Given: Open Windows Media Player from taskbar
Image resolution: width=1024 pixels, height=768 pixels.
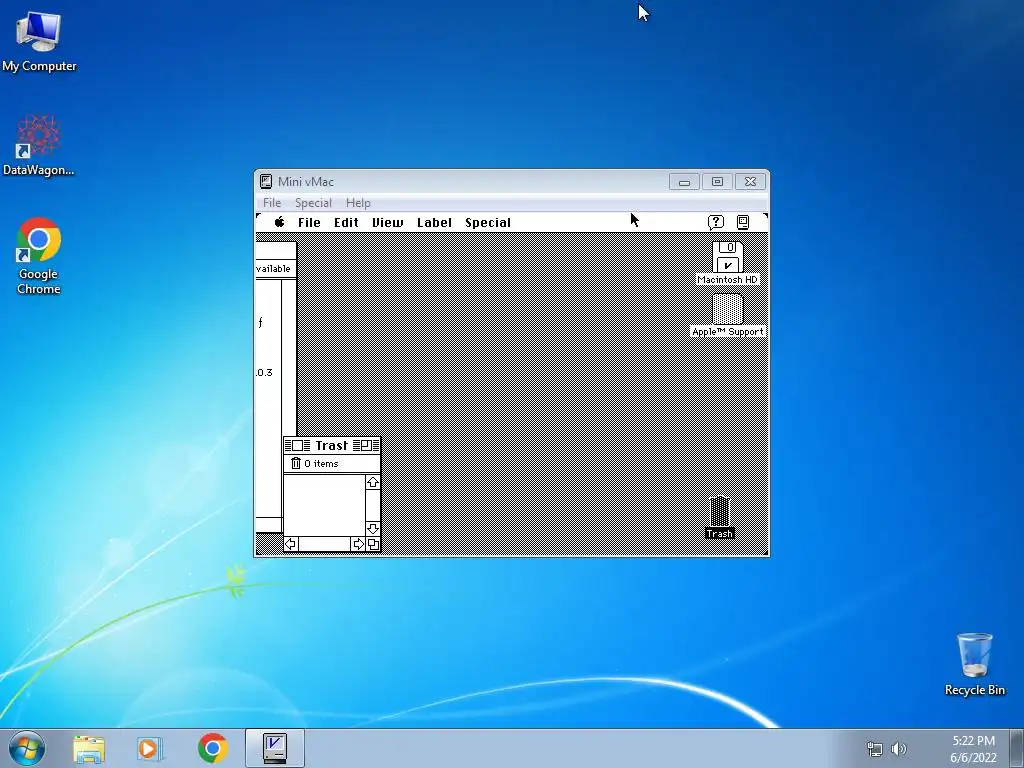Looking at the screenshot, I should click(x=150, y=748).
